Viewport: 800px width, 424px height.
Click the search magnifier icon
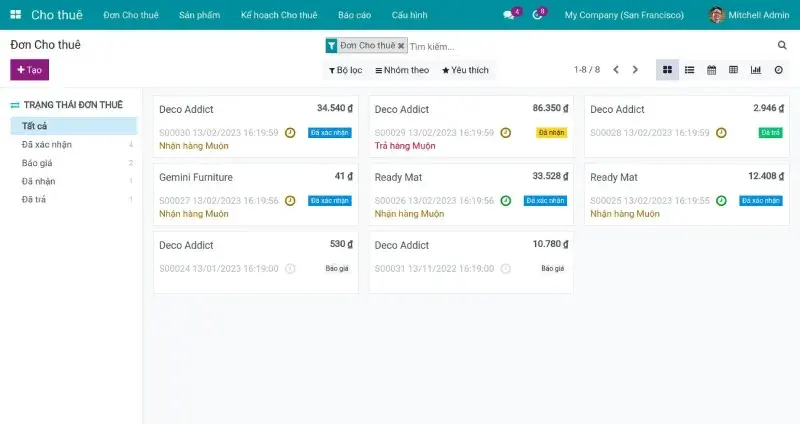click(782, 45)
